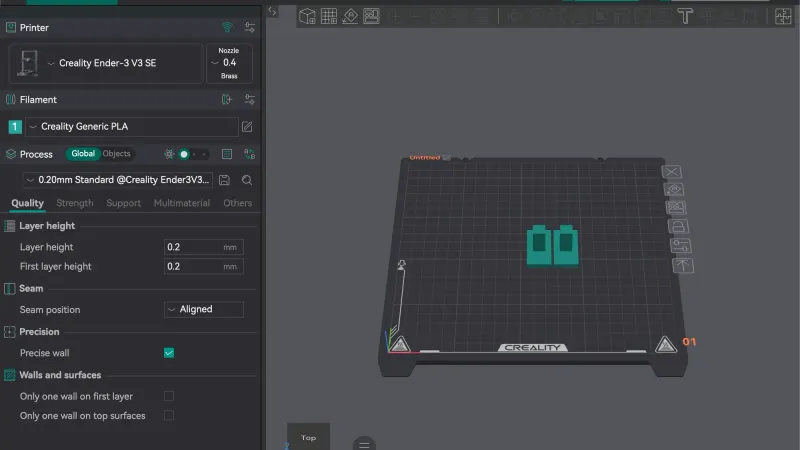
Task: Click the Untitled plate name label
Action: (424, 158)
